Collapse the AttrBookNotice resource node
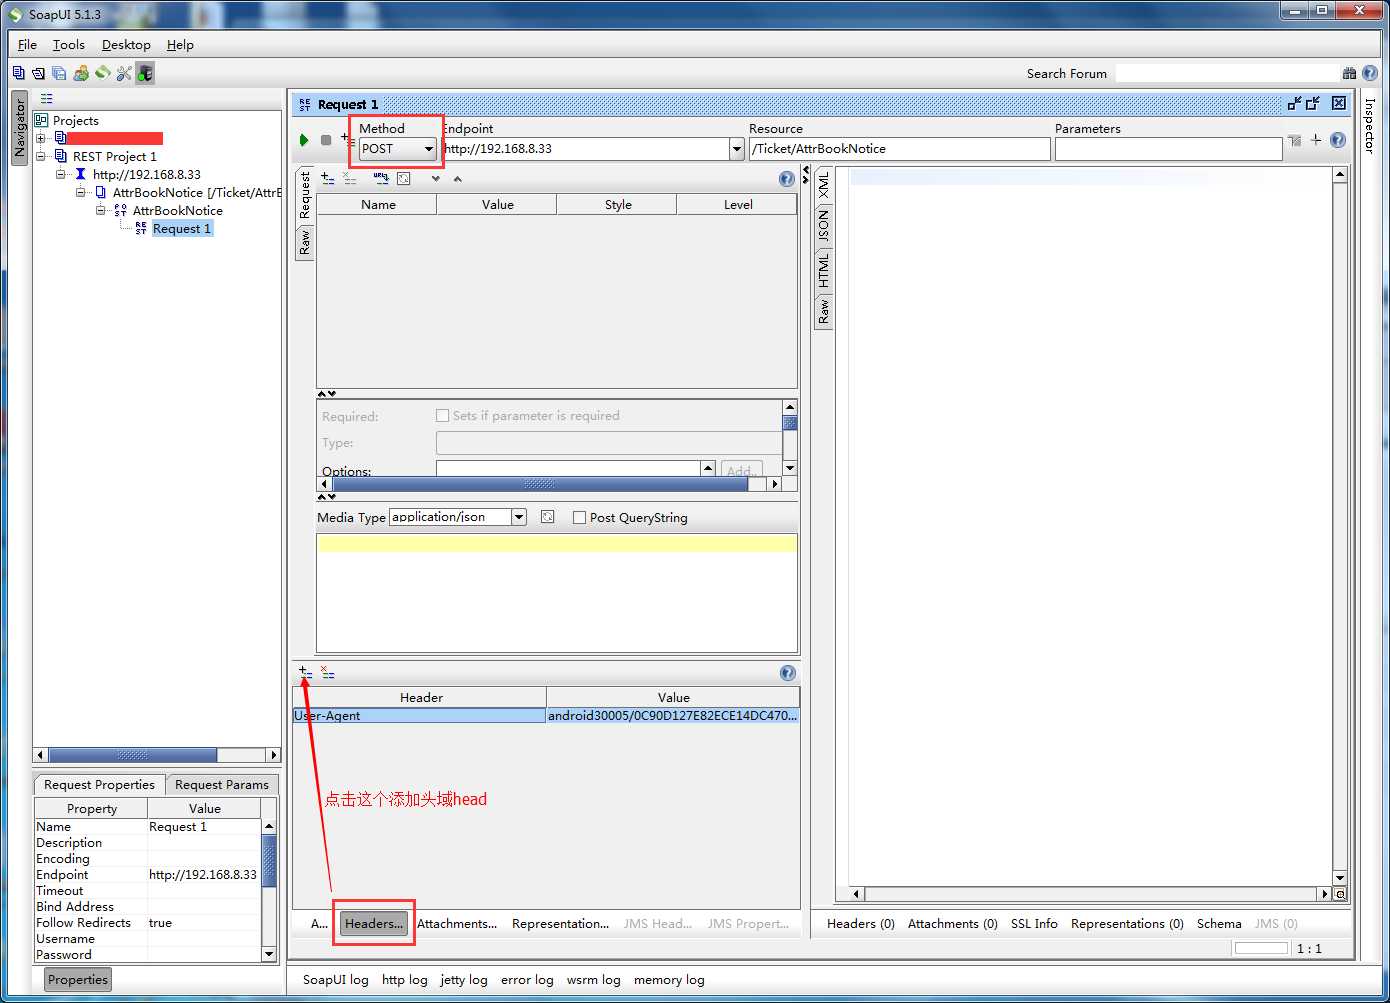Screen dimensions: 1390x1003 coord(81,192)
